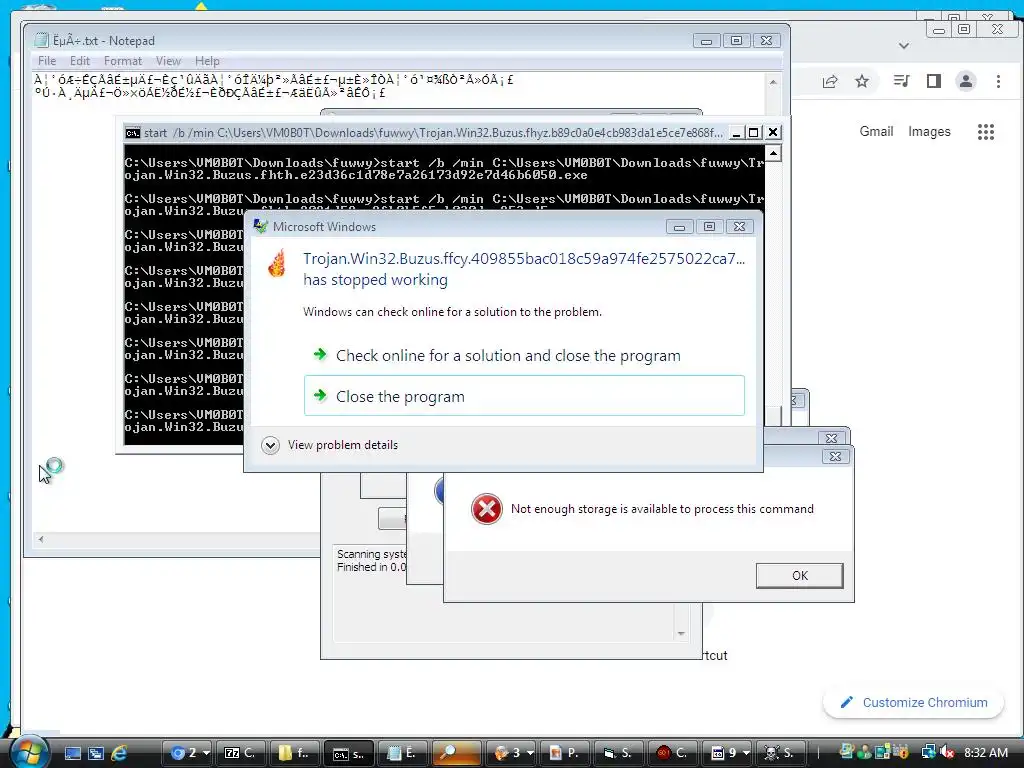Image resolution: width=1024 pixels, height=768 pixels.
Task: Click scanning log scroll down arrow
Action: [681, 633]
